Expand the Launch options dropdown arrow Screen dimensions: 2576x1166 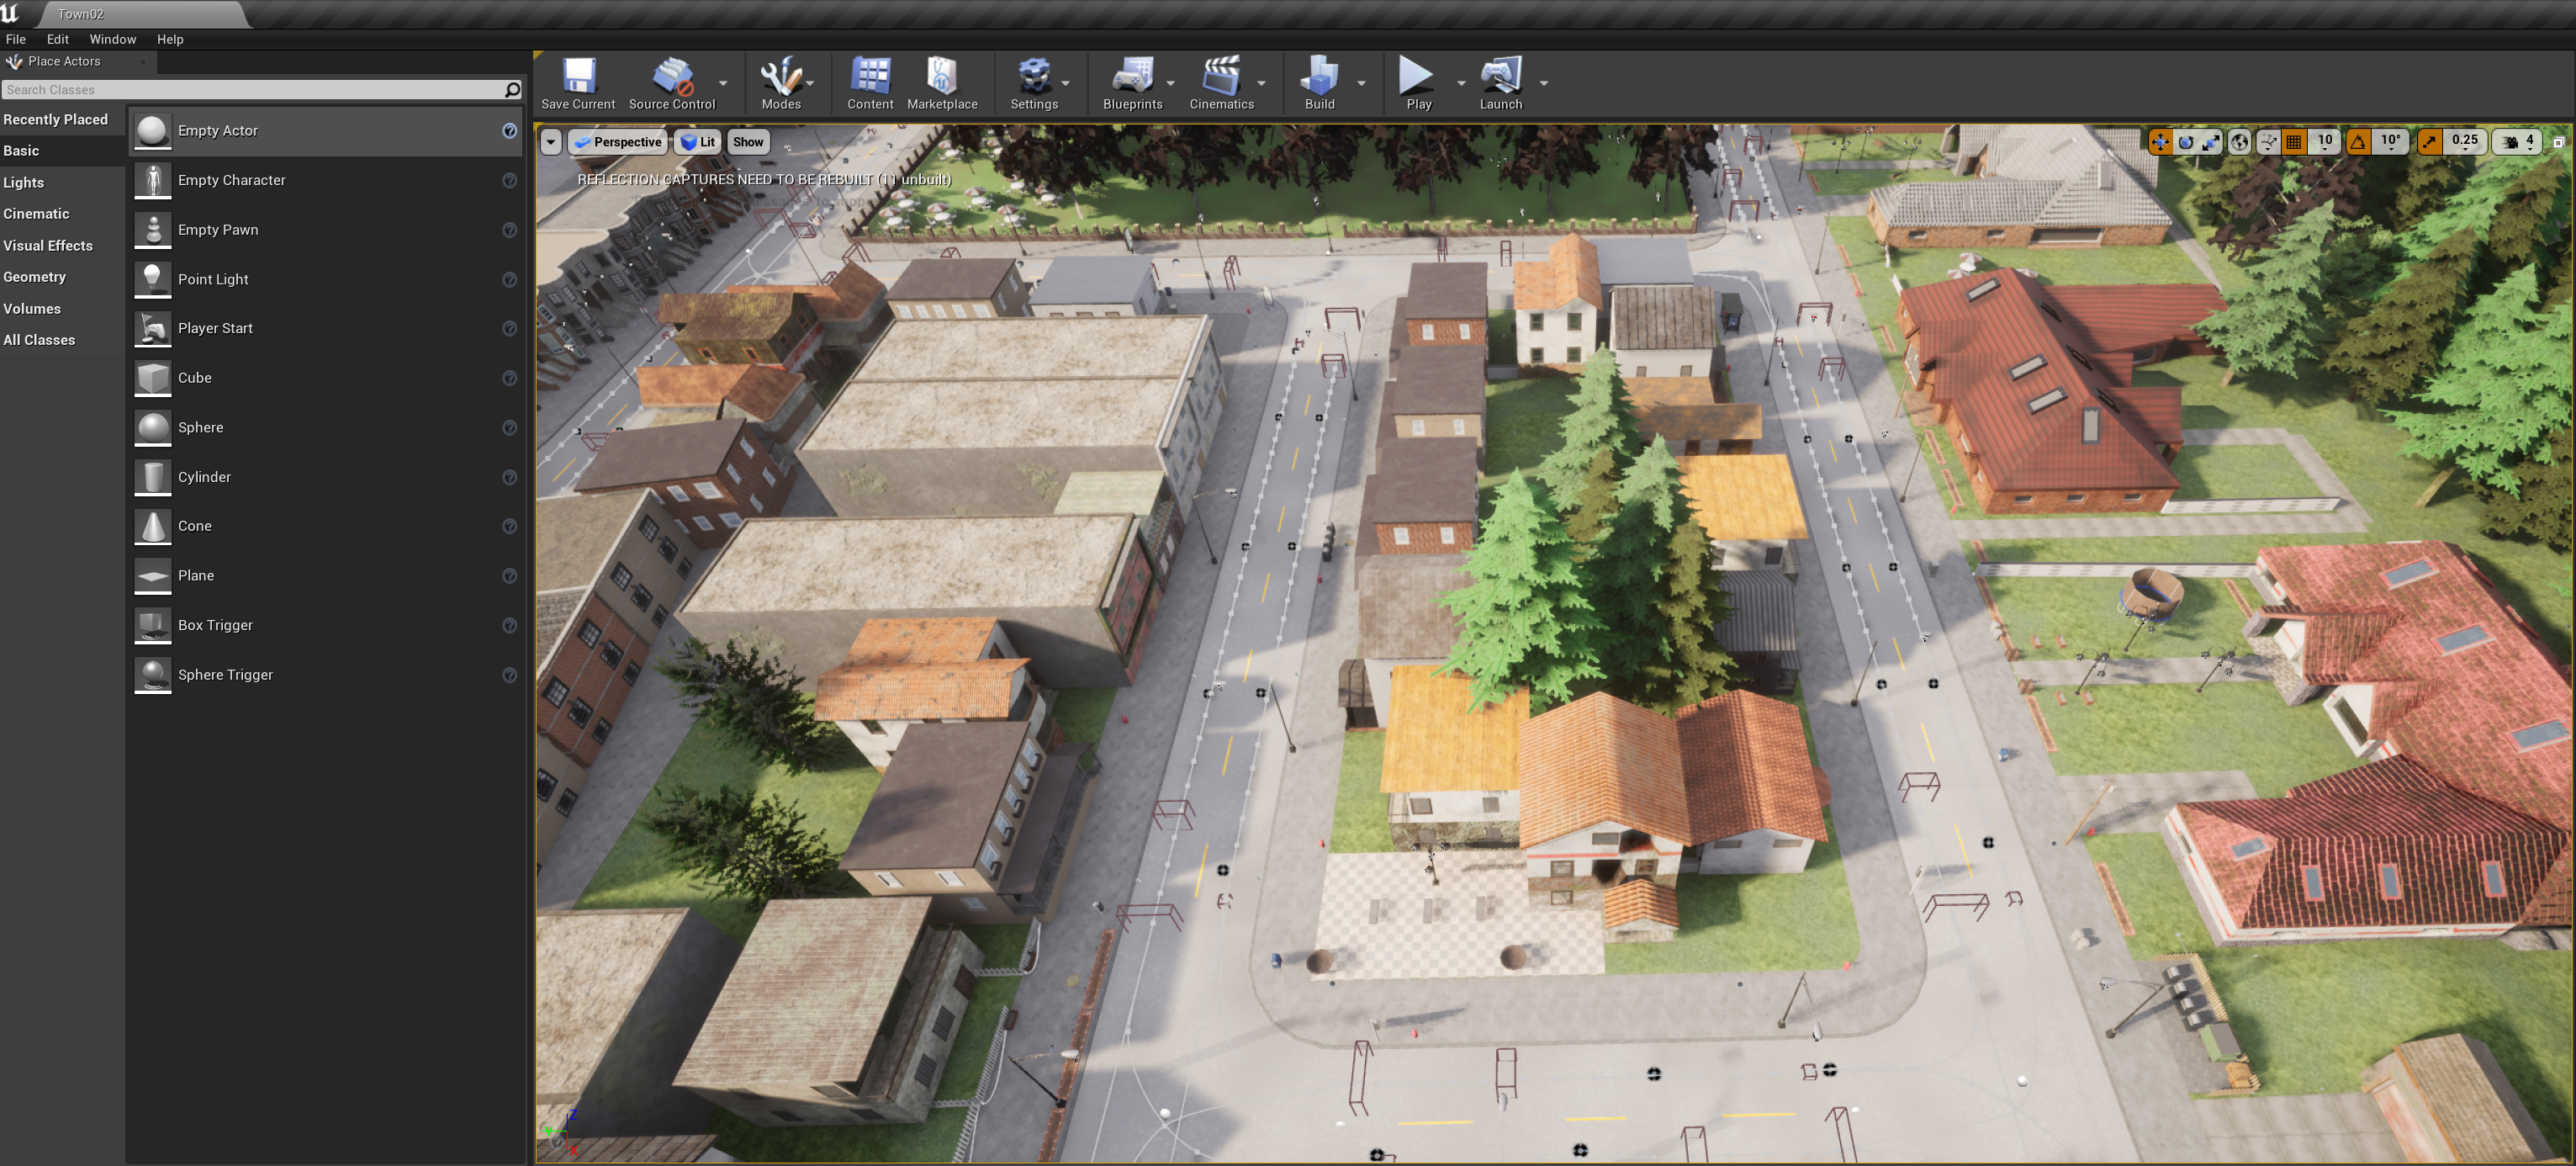[x=1544, y=84]
